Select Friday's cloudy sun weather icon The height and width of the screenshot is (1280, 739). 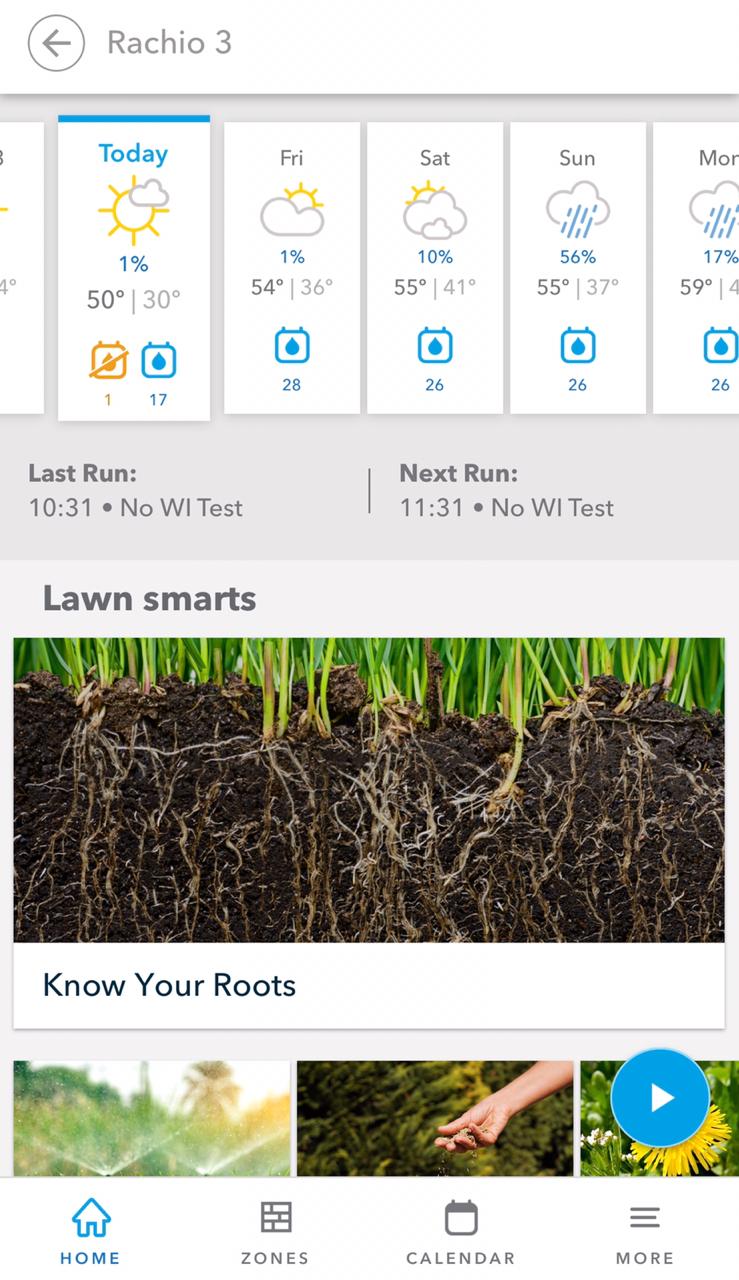pyautogui.click(x=292, y=210)
